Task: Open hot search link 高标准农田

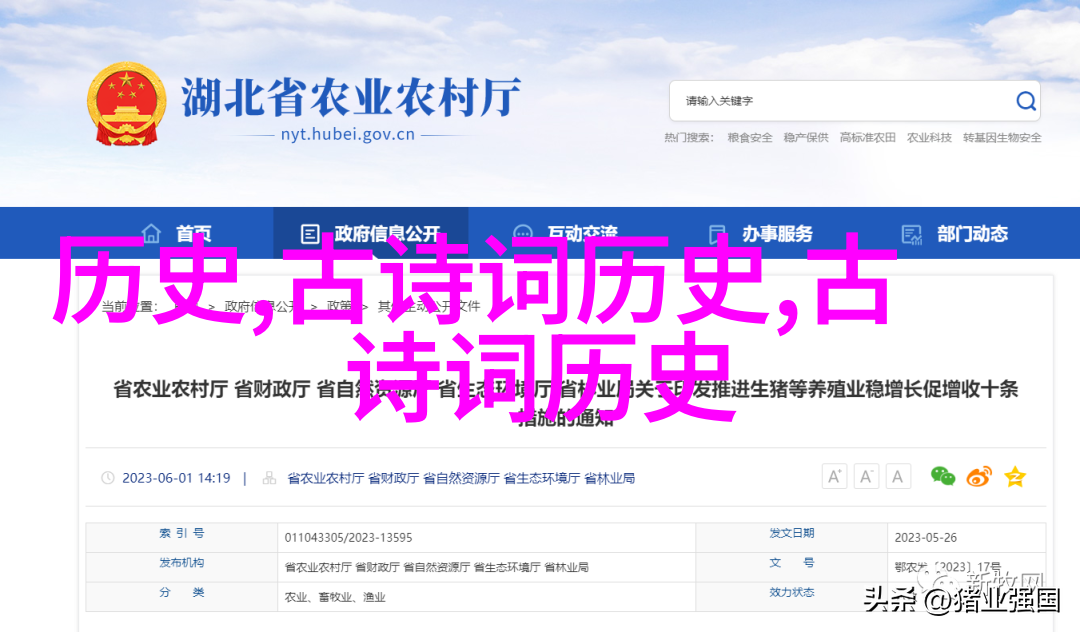Action: pyautogui.click(x=868, y=138)
